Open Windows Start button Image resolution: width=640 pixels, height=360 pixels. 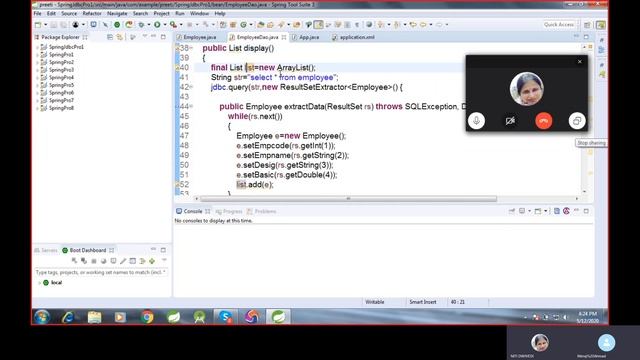coord(42,317)
